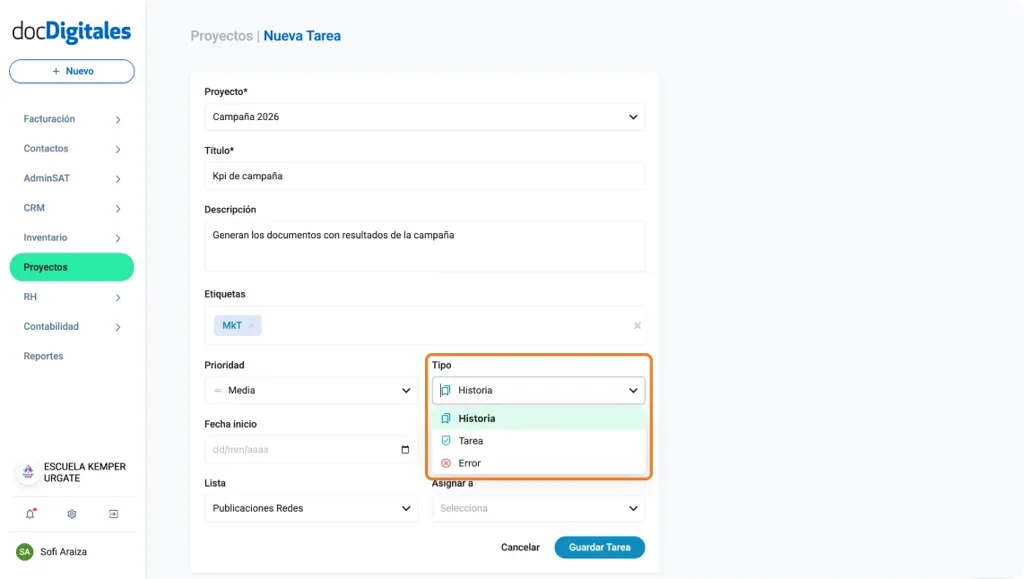The width and height of the screenshot is (1024, 579).
Task: Click the Tarea shield-check icon
Action: pos(446,440)
